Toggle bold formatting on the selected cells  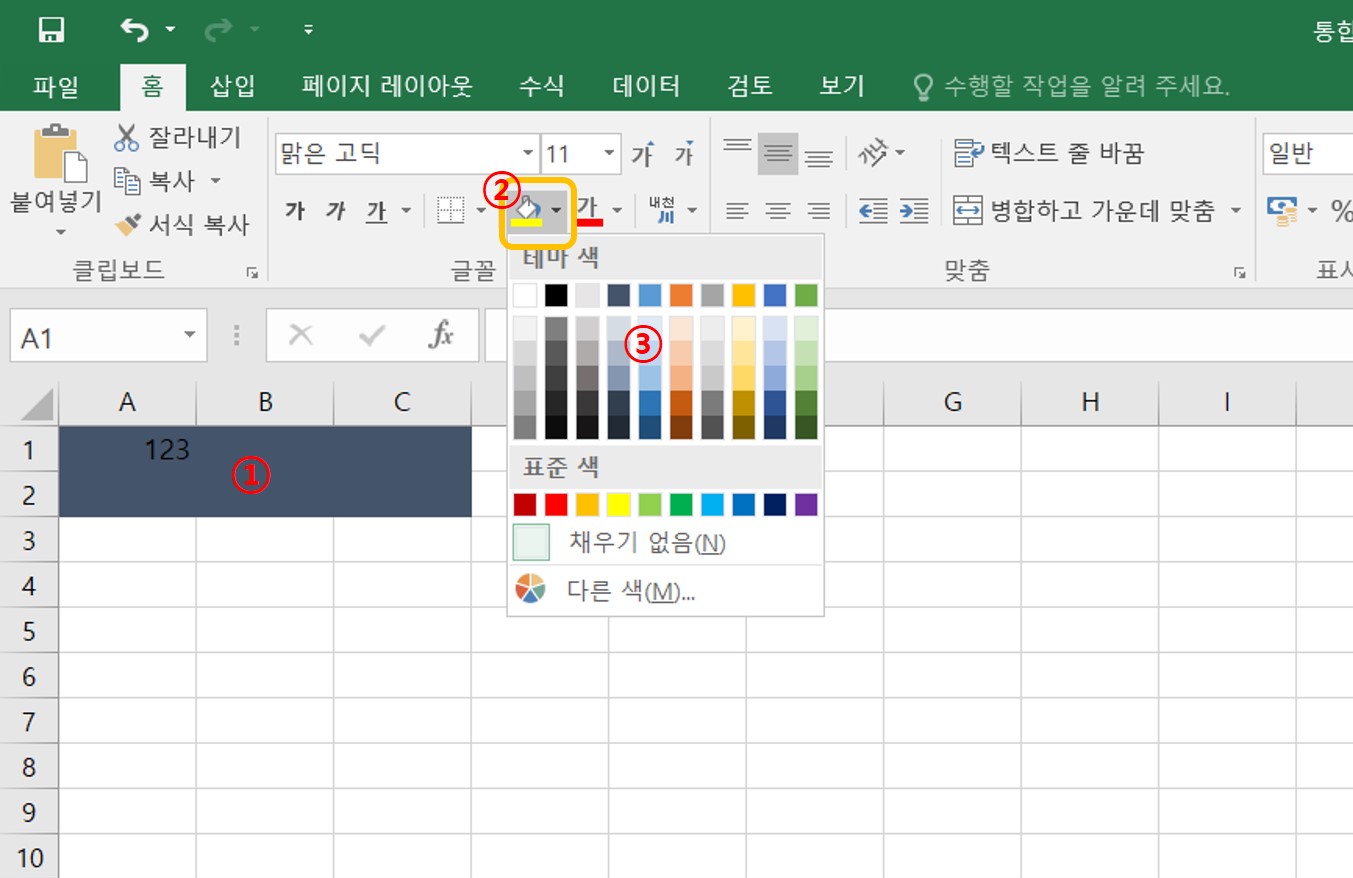point(293,210)
